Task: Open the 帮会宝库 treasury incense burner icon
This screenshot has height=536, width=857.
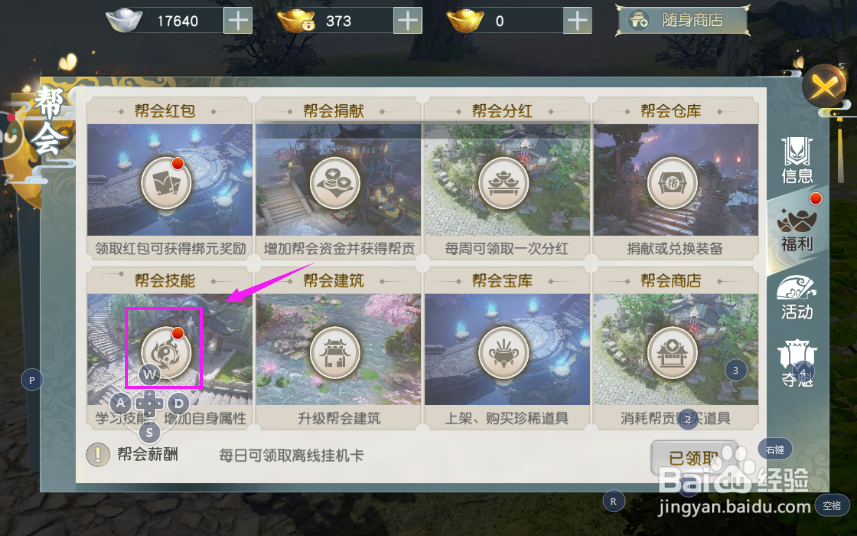Action: [x=503, y=354]
